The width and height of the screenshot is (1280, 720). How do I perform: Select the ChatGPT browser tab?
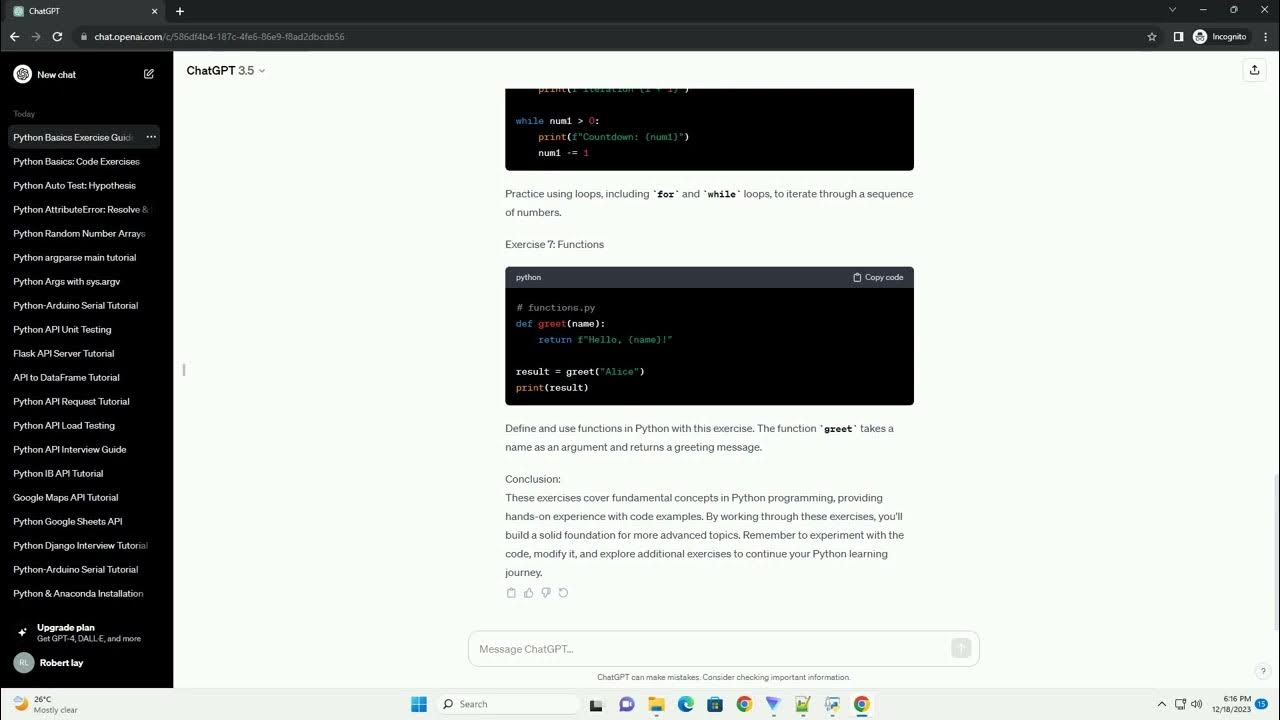point(84,11)
